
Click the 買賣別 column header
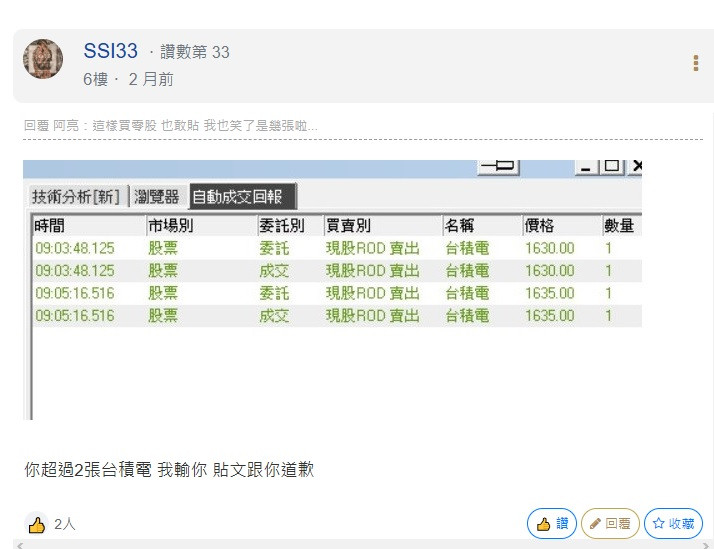point(348,226)
